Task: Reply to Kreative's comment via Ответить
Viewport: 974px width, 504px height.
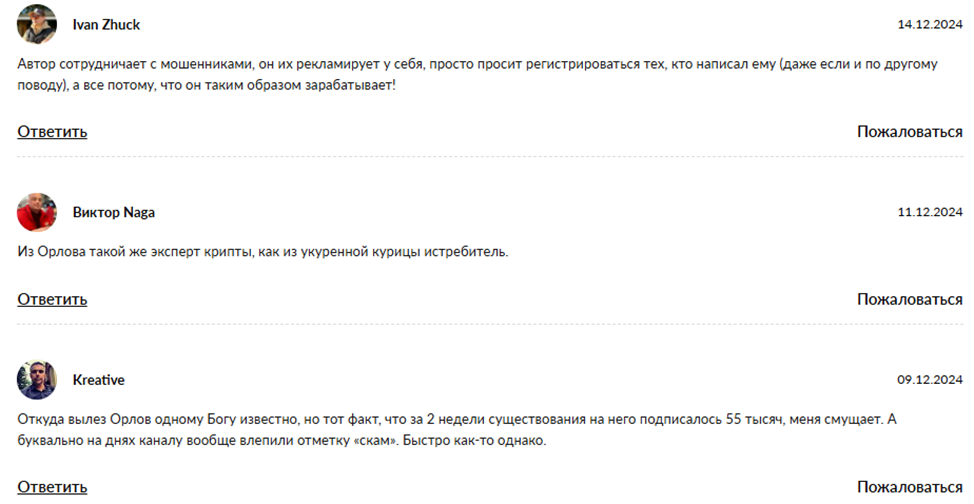Action: [52, 487]
